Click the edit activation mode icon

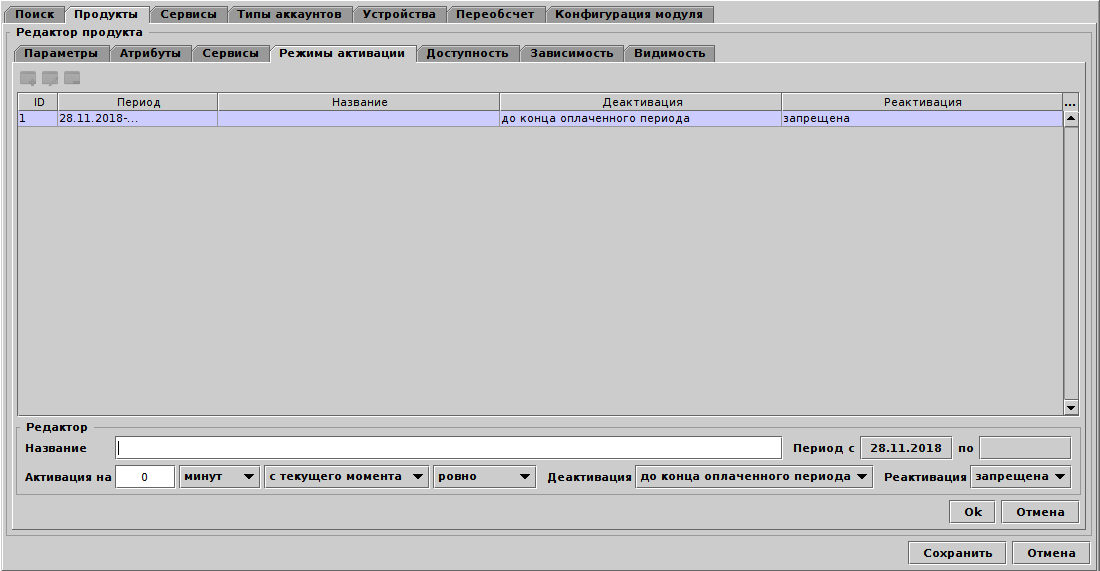coord(50,79)
